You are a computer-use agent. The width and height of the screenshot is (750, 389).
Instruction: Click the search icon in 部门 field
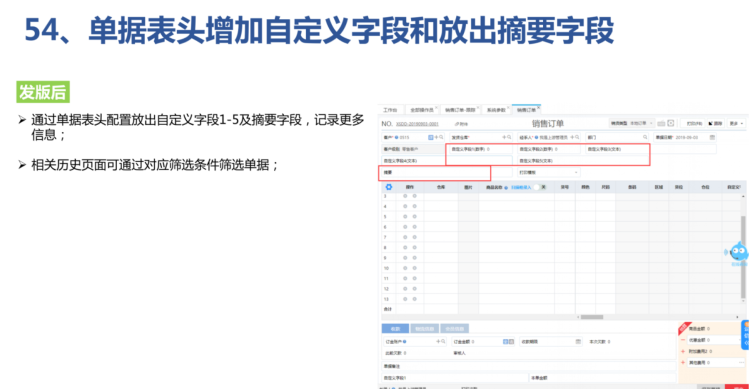[x=645, y=137]
